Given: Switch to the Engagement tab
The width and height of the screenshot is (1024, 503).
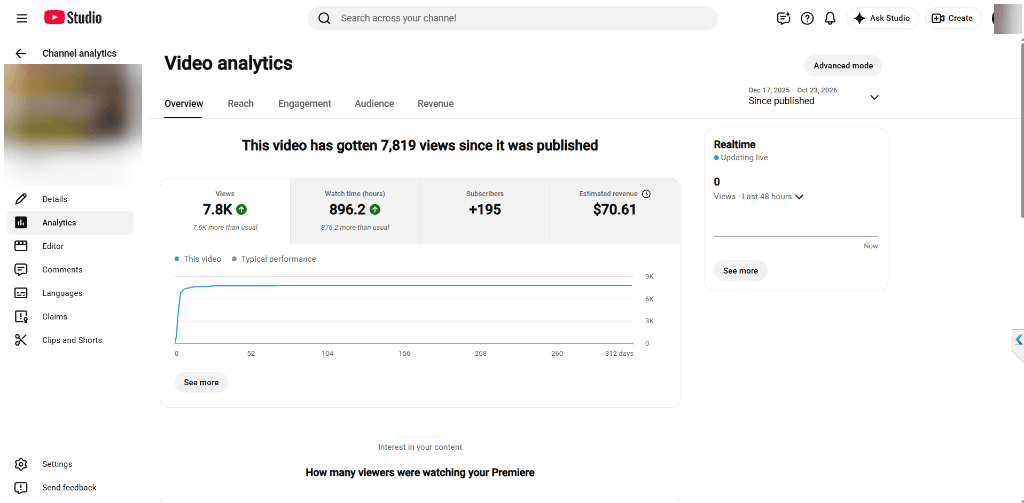Looking at the screenshot, I should pyautogui.click(x=304, y=103).
